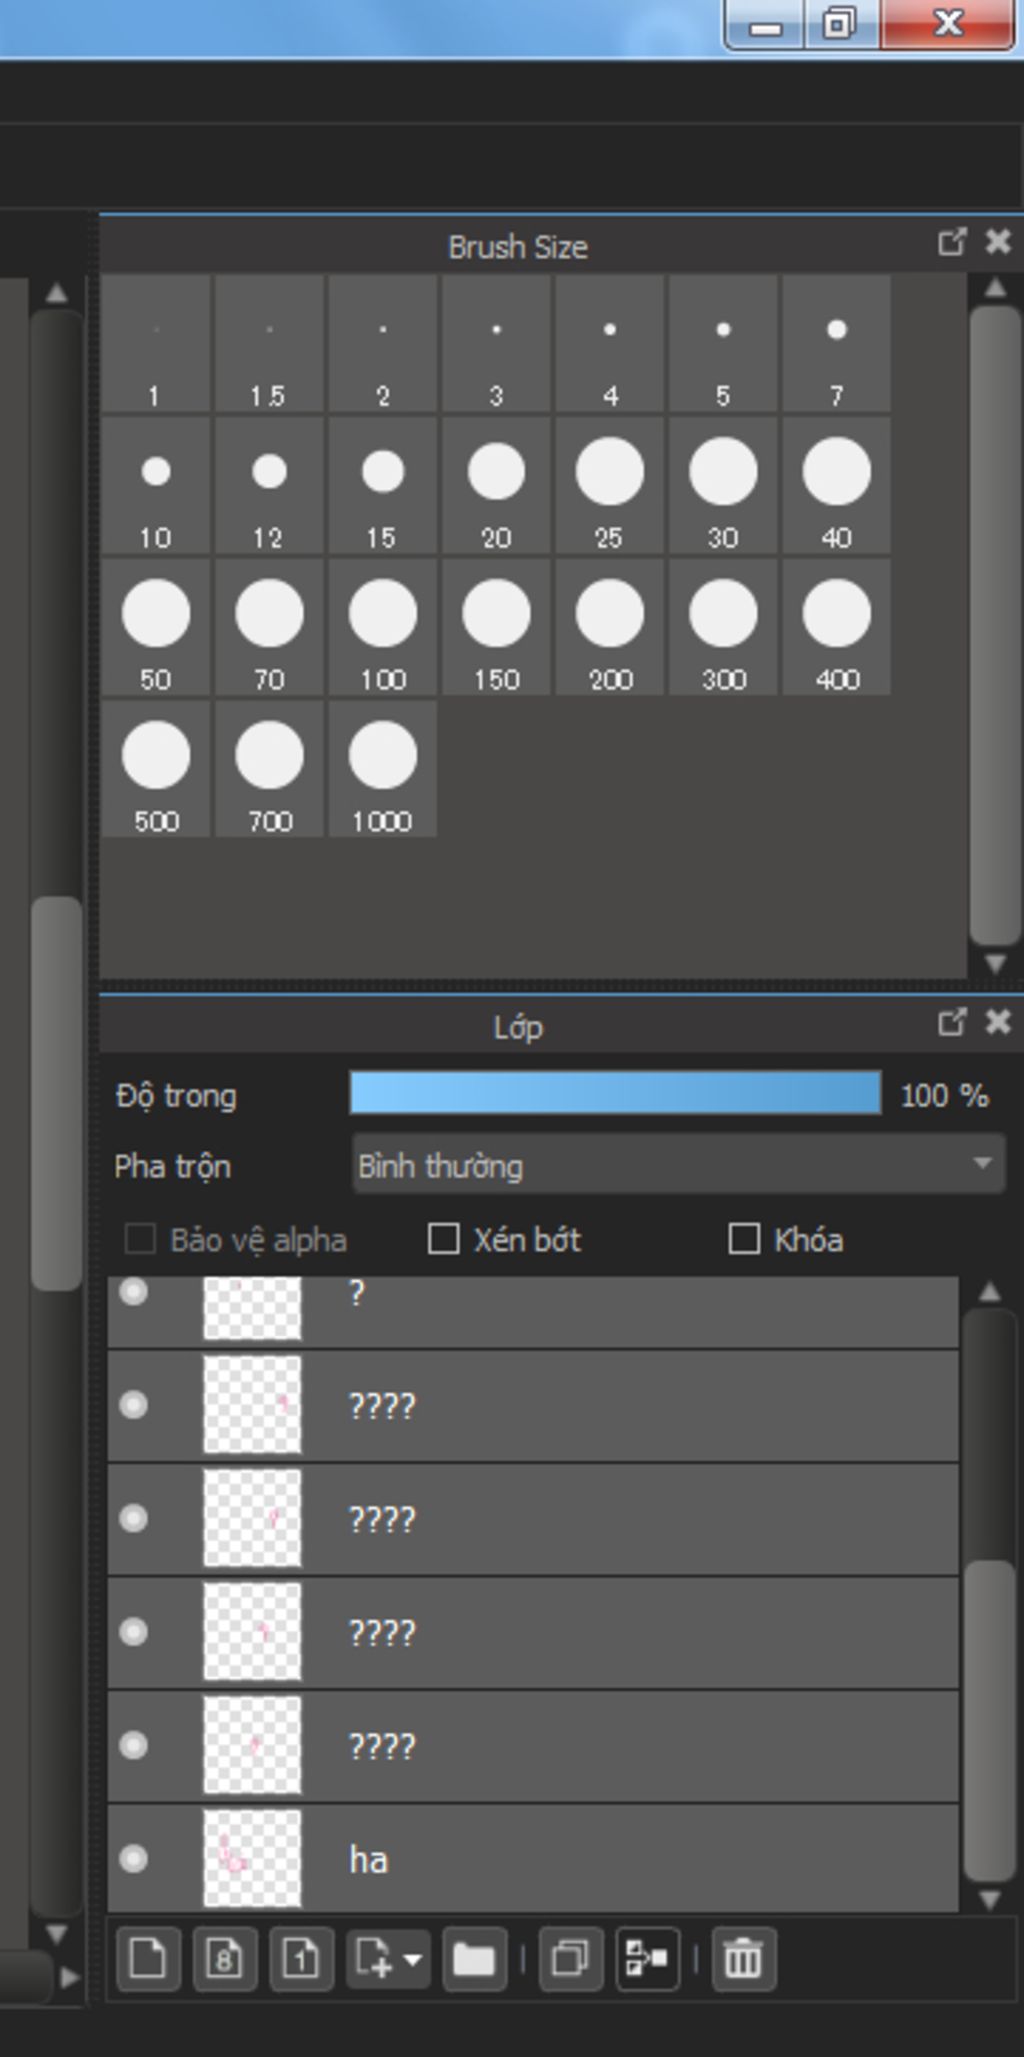Undock the Brush Size panel

point(952,242)
